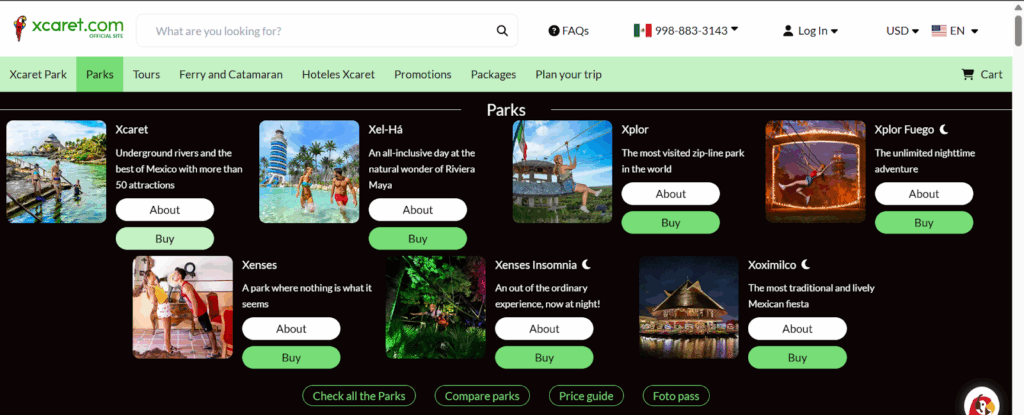Image resolution: width=1024 pixels, height=415 pixels.
Task: Click the Foto pass button
Action: point(676,395)
